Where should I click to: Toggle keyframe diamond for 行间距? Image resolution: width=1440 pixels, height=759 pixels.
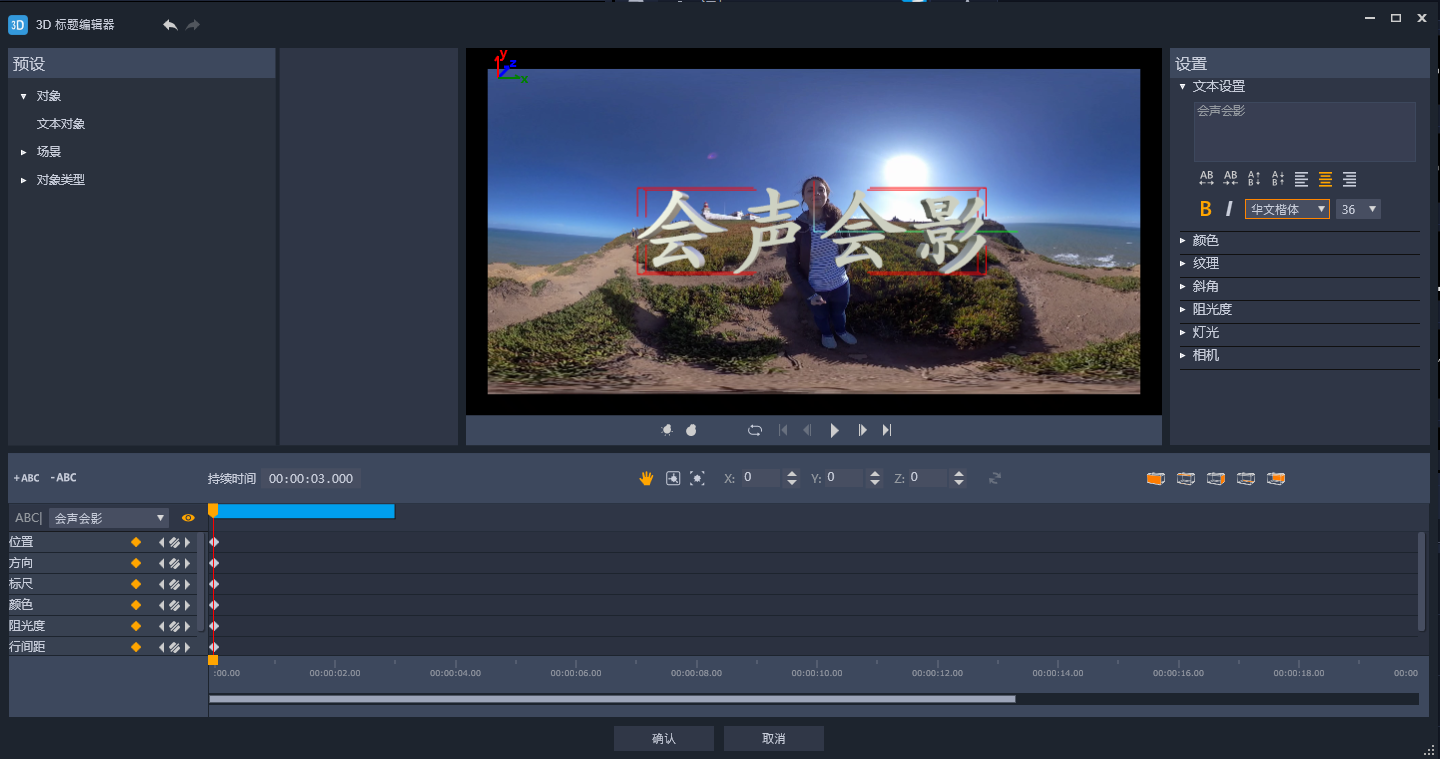point(136,647)
